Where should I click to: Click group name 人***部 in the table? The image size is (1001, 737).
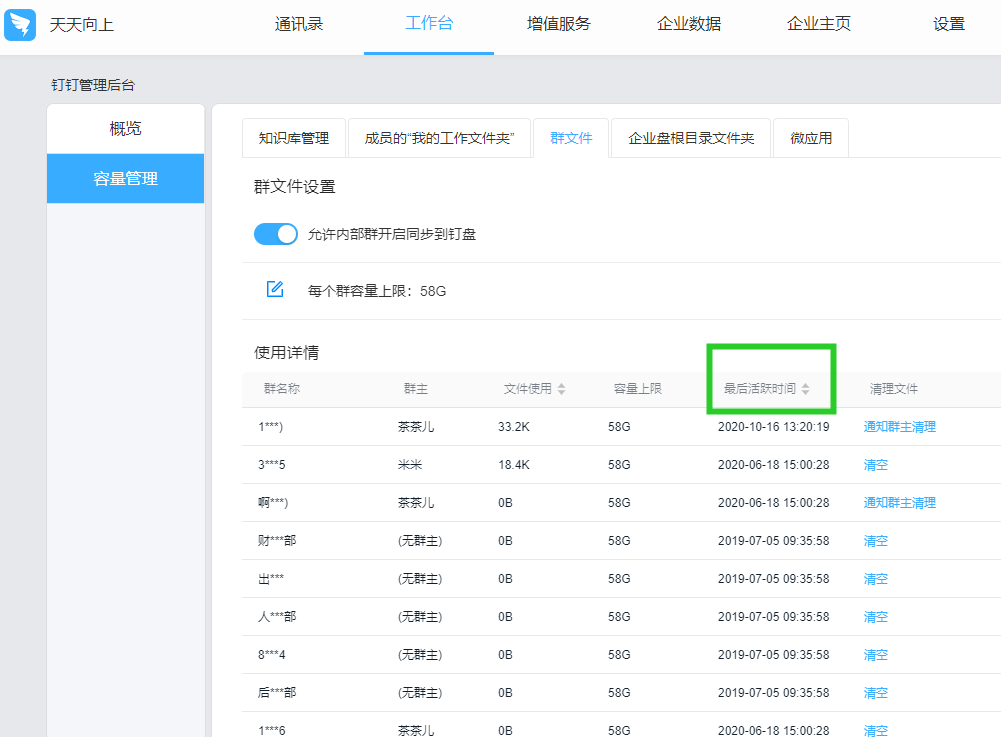277,617
